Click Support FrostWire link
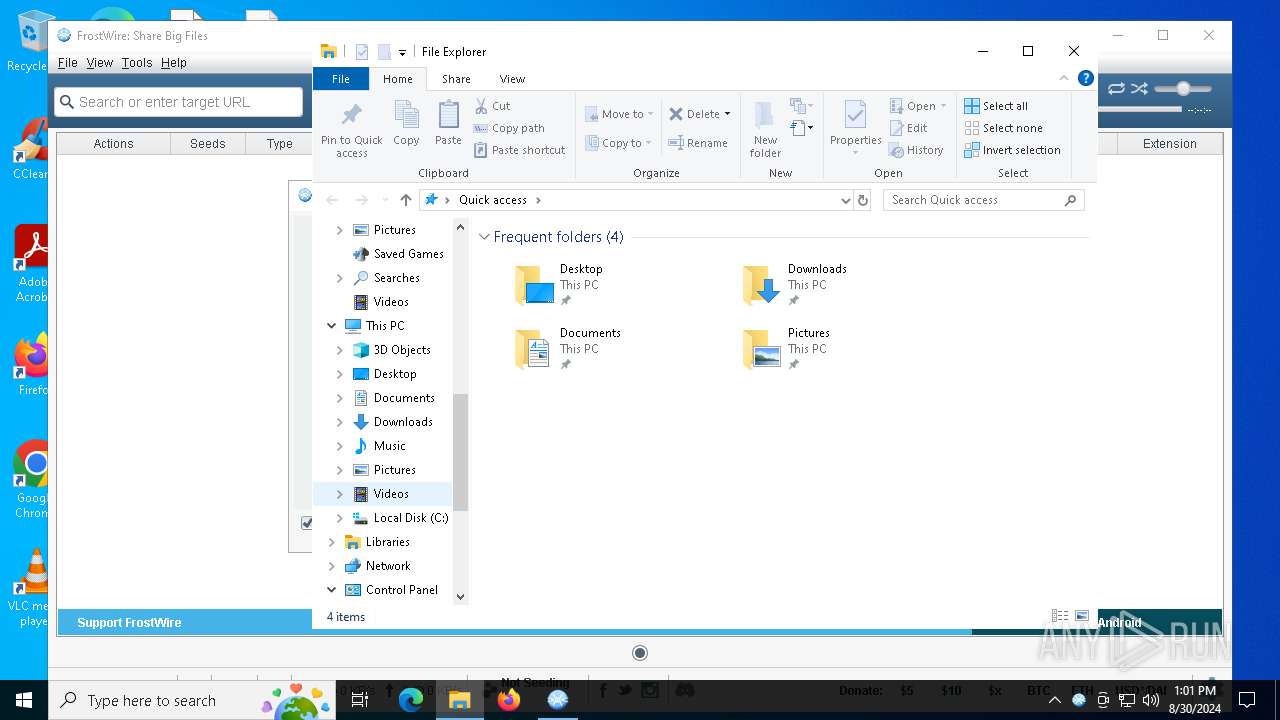 [129, 622]
